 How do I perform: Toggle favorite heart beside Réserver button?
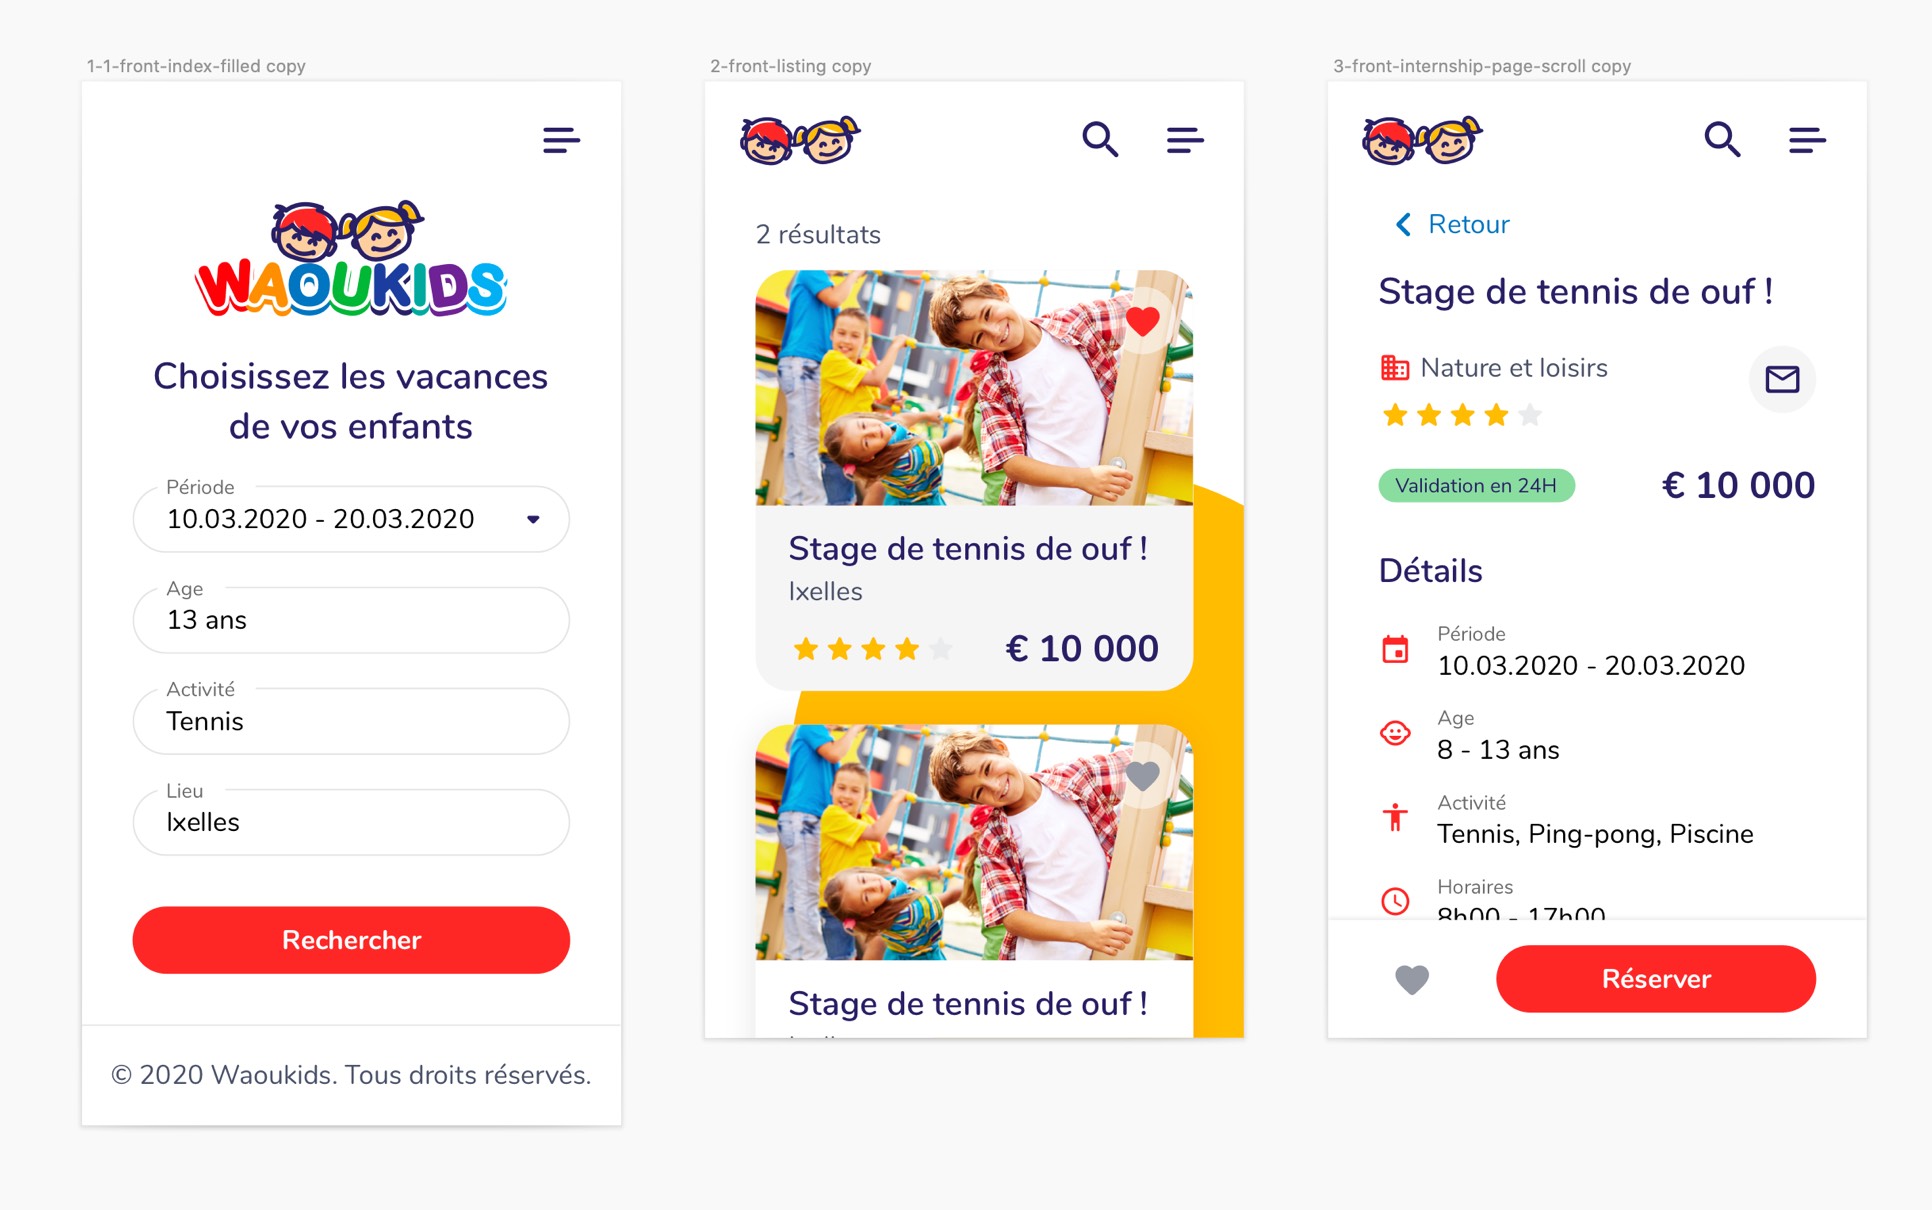[1412, 980]
